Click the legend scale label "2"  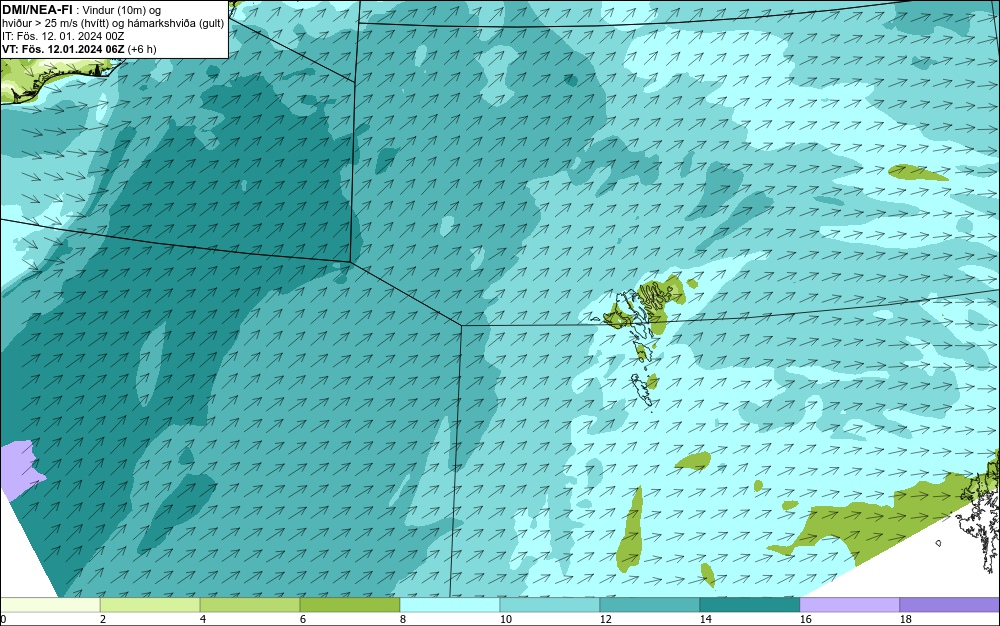click(103, 619)
